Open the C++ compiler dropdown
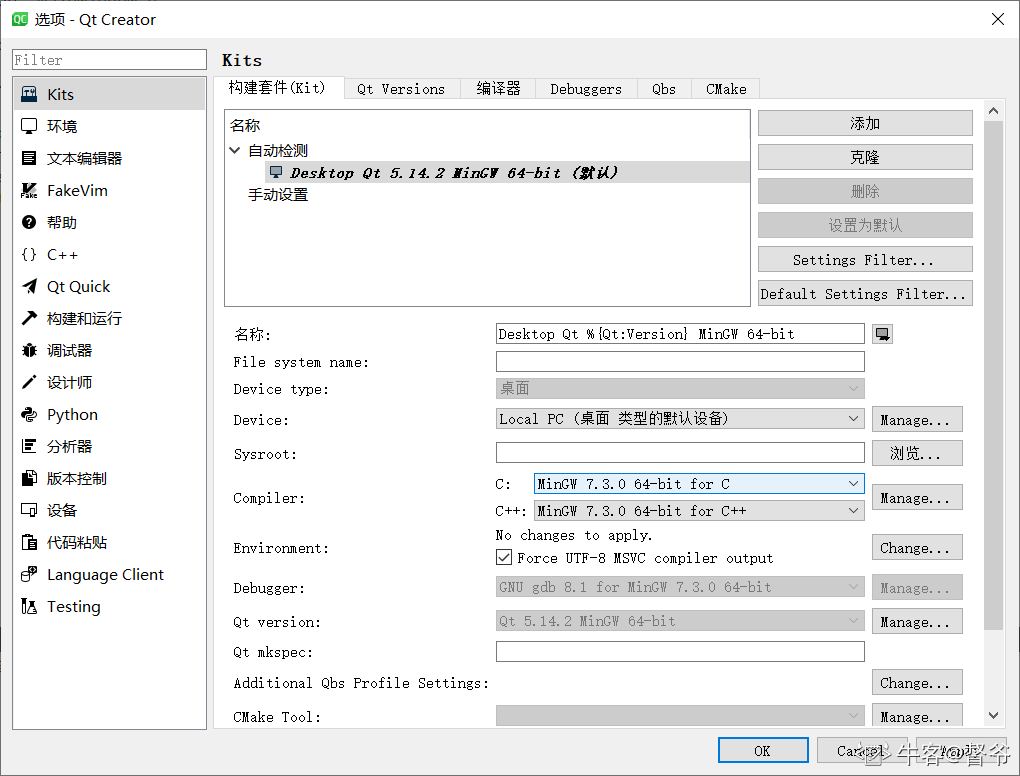The width and height of the screenshot is (1020, 776). point(699,511)
